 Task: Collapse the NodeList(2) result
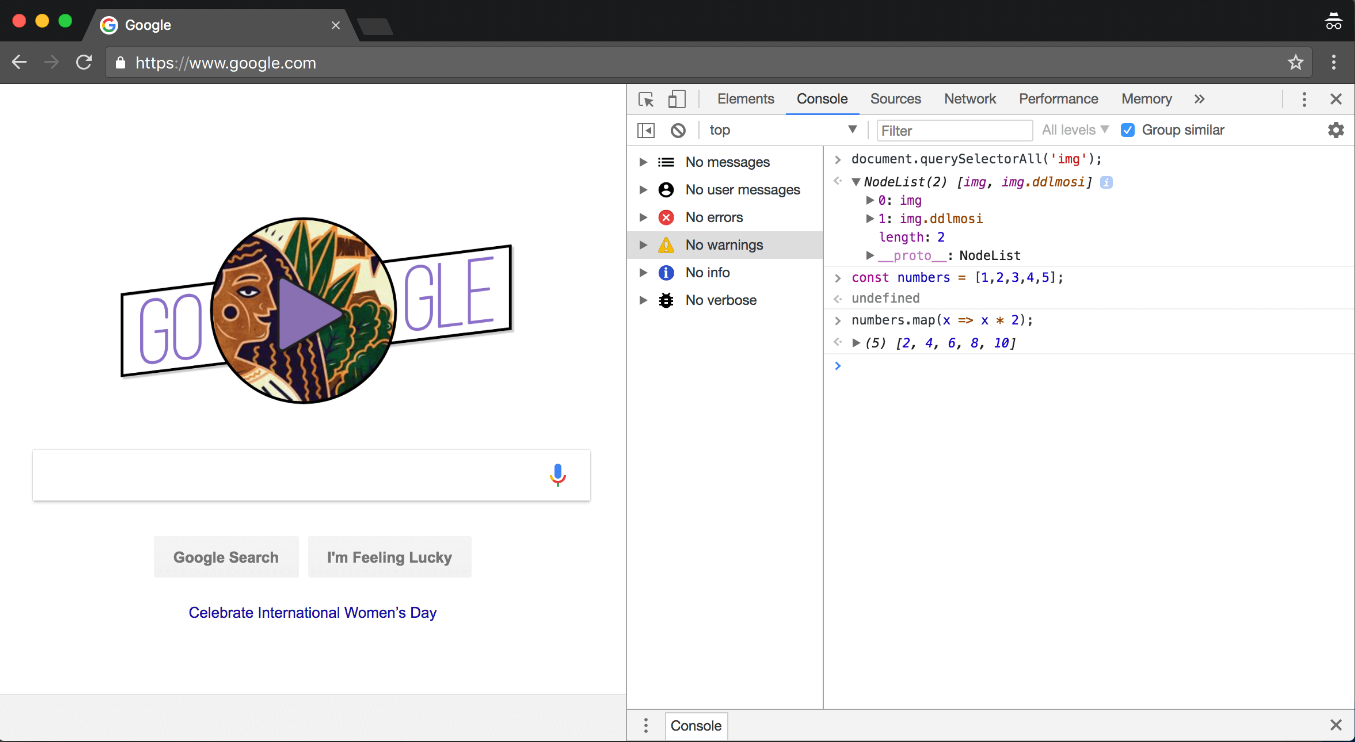856,182
